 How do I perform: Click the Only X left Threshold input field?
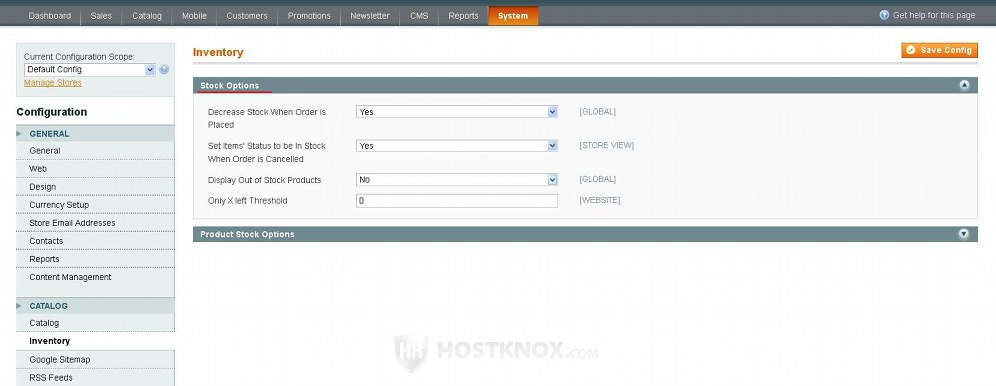[457, 201]
